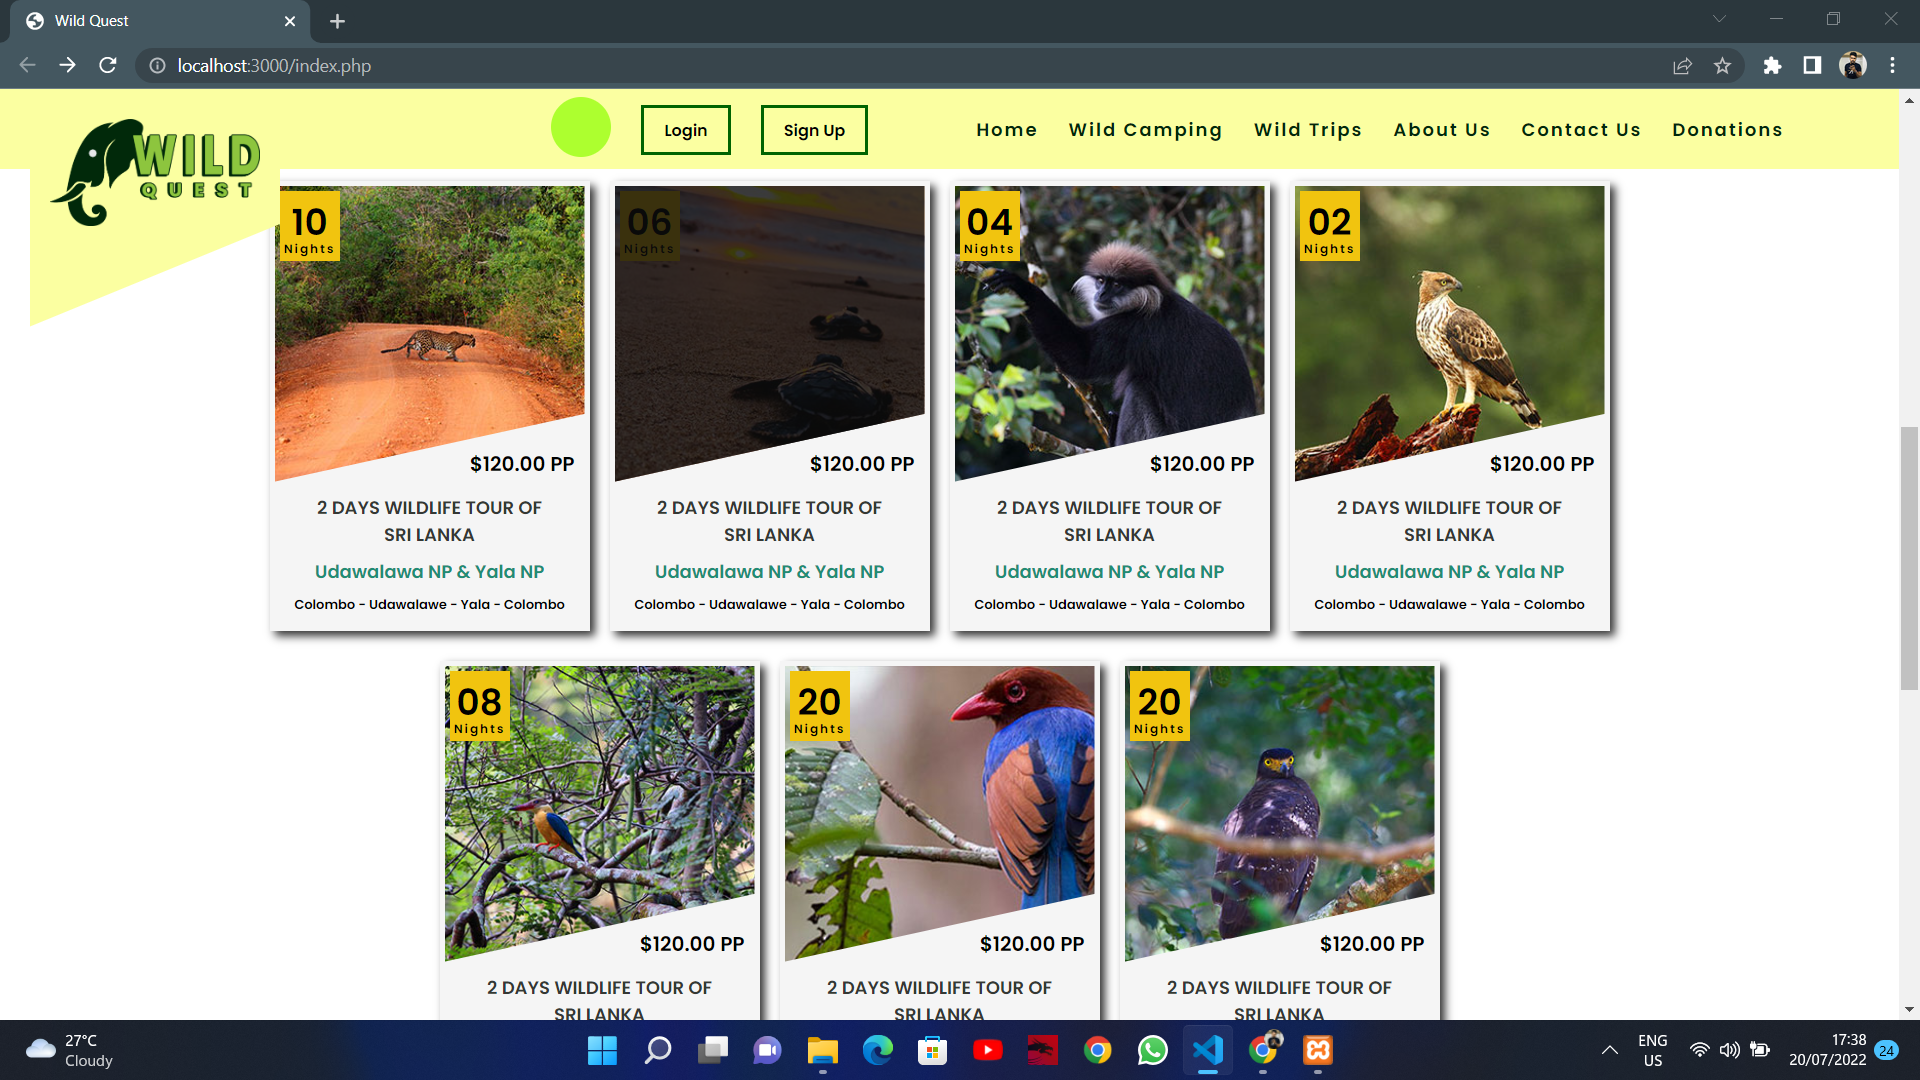Click the share icon in the address bar
This screenshot has height=1080, width=1920.
click(x=1683, y=65)
